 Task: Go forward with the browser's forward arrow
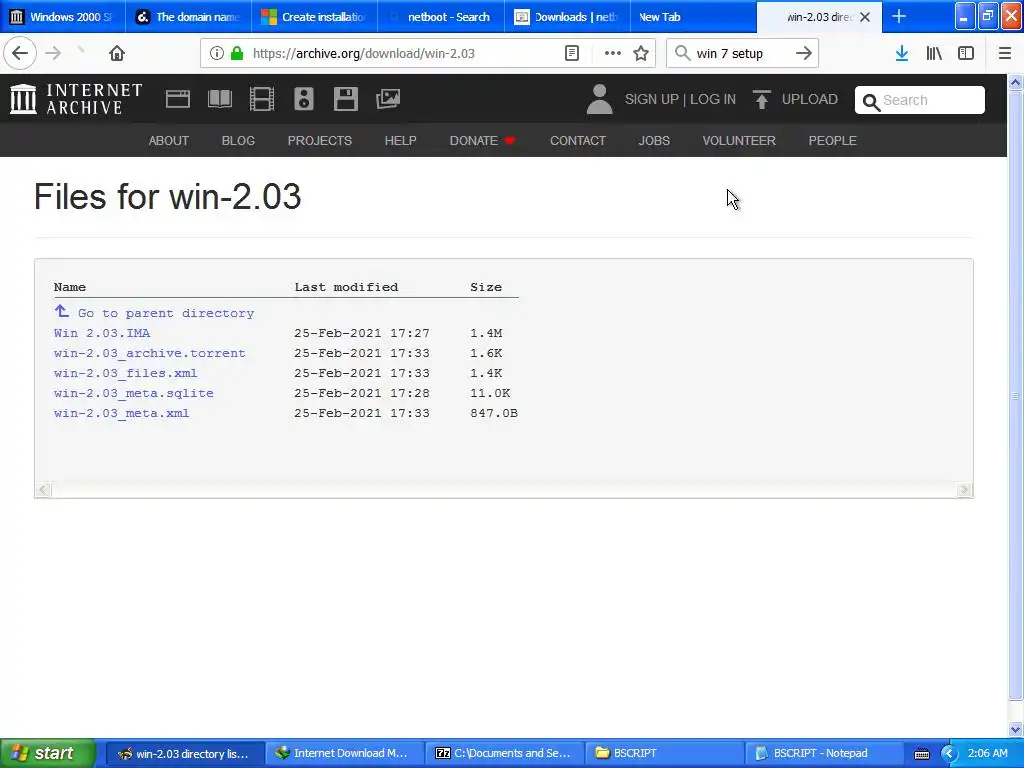click(x=54, y=54)
